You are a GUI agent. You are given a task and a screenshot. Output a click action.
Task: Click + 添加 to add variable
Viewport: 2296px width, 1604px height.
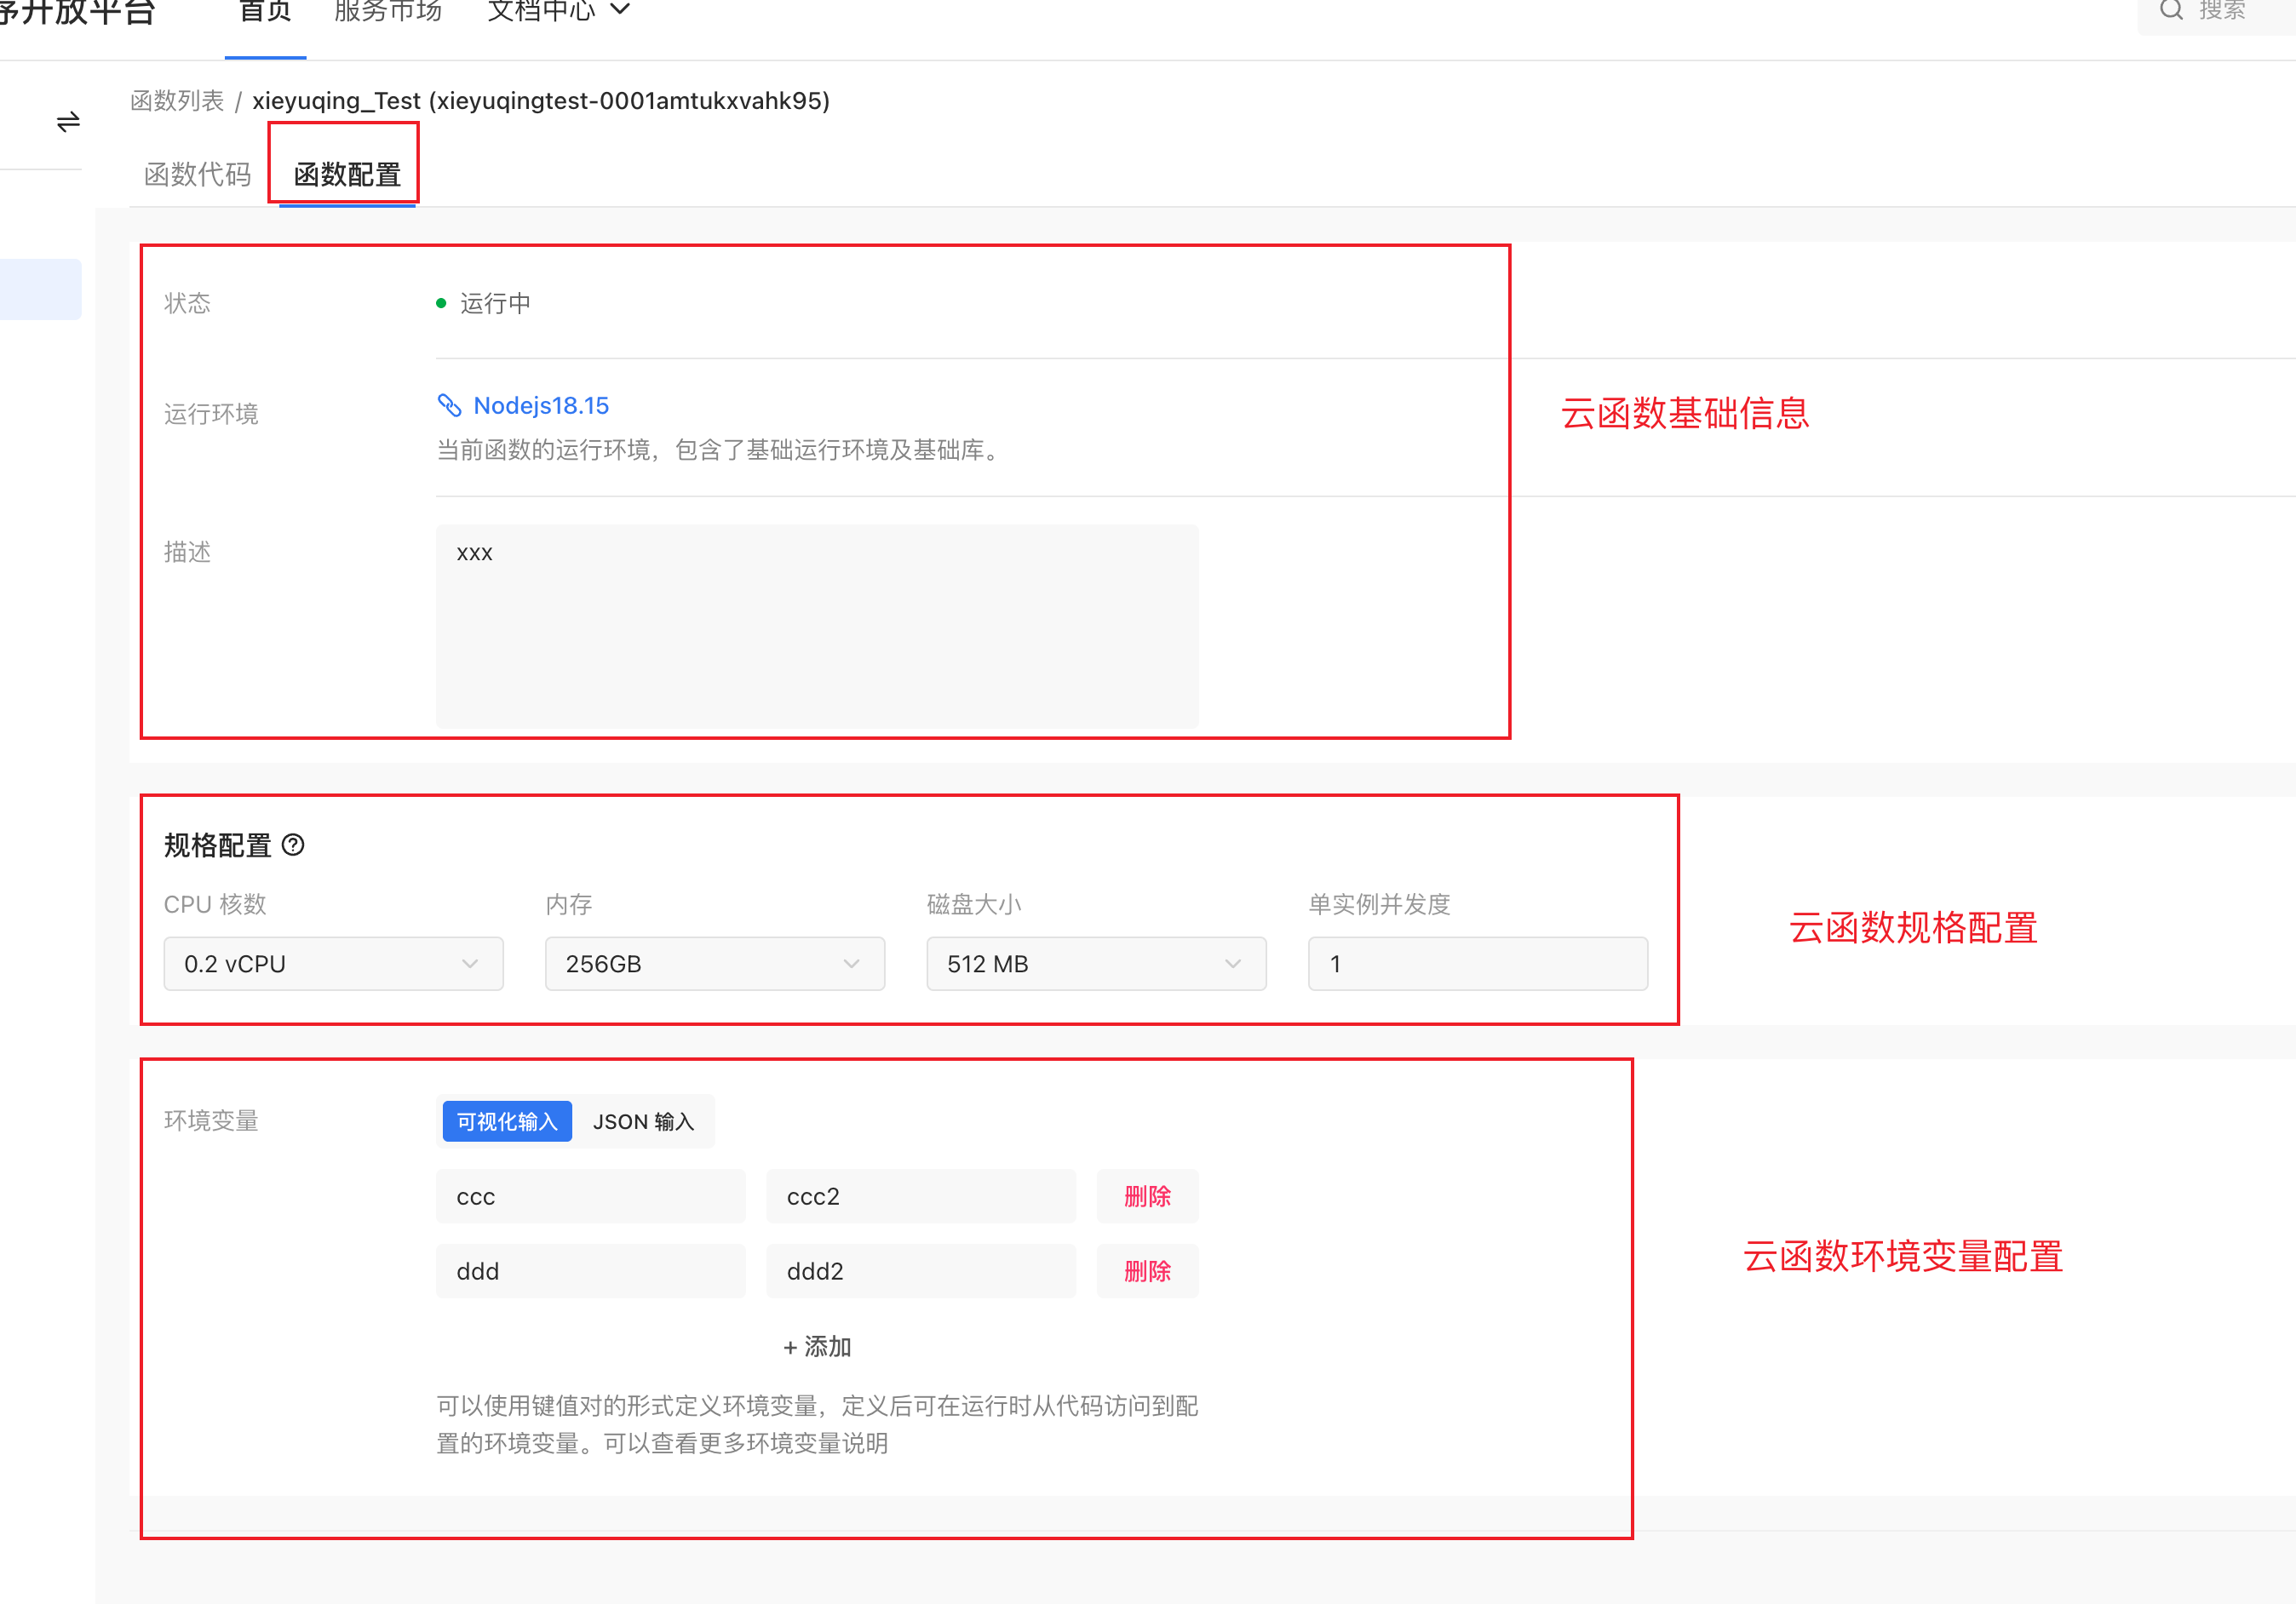[817, 1346]
